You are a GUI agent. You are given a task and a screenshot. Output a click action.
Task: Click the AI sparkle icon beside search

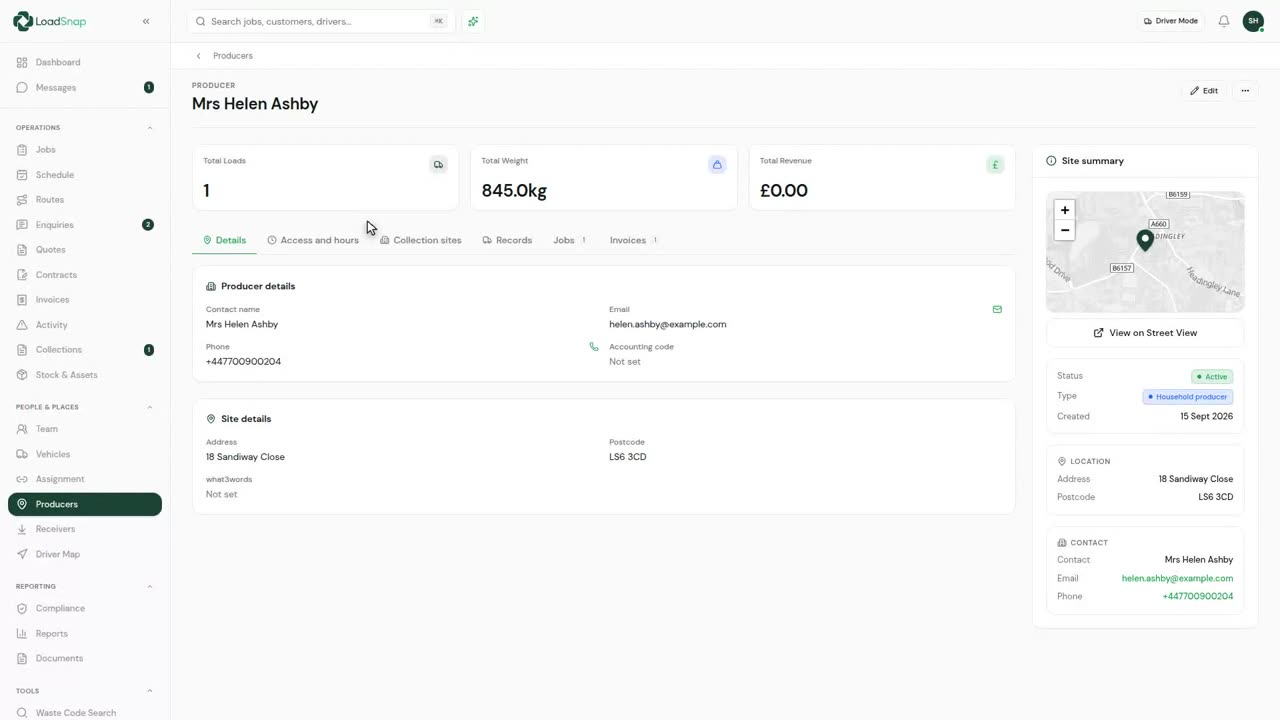(473, 21)
